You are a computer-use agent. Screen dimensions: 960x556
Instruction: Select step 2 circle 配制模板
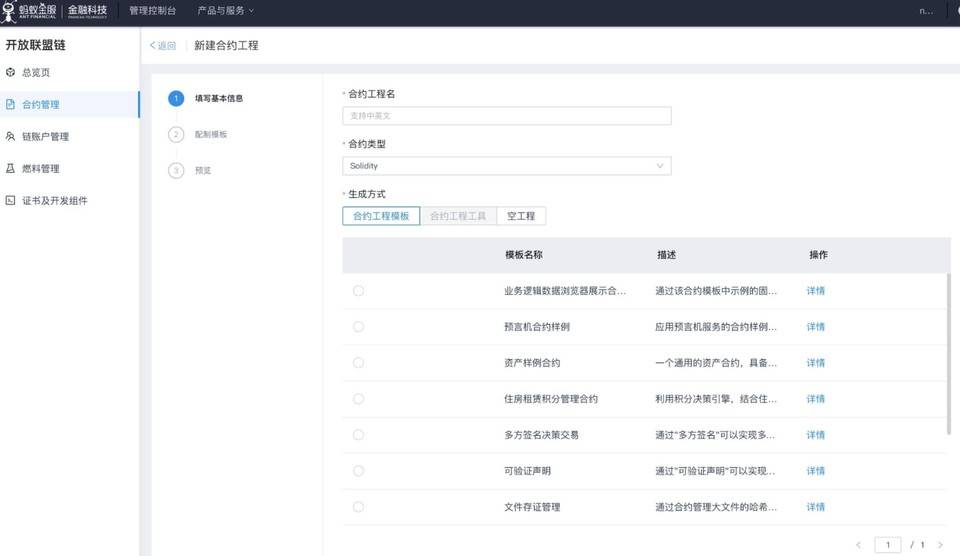tap(176, 134)
